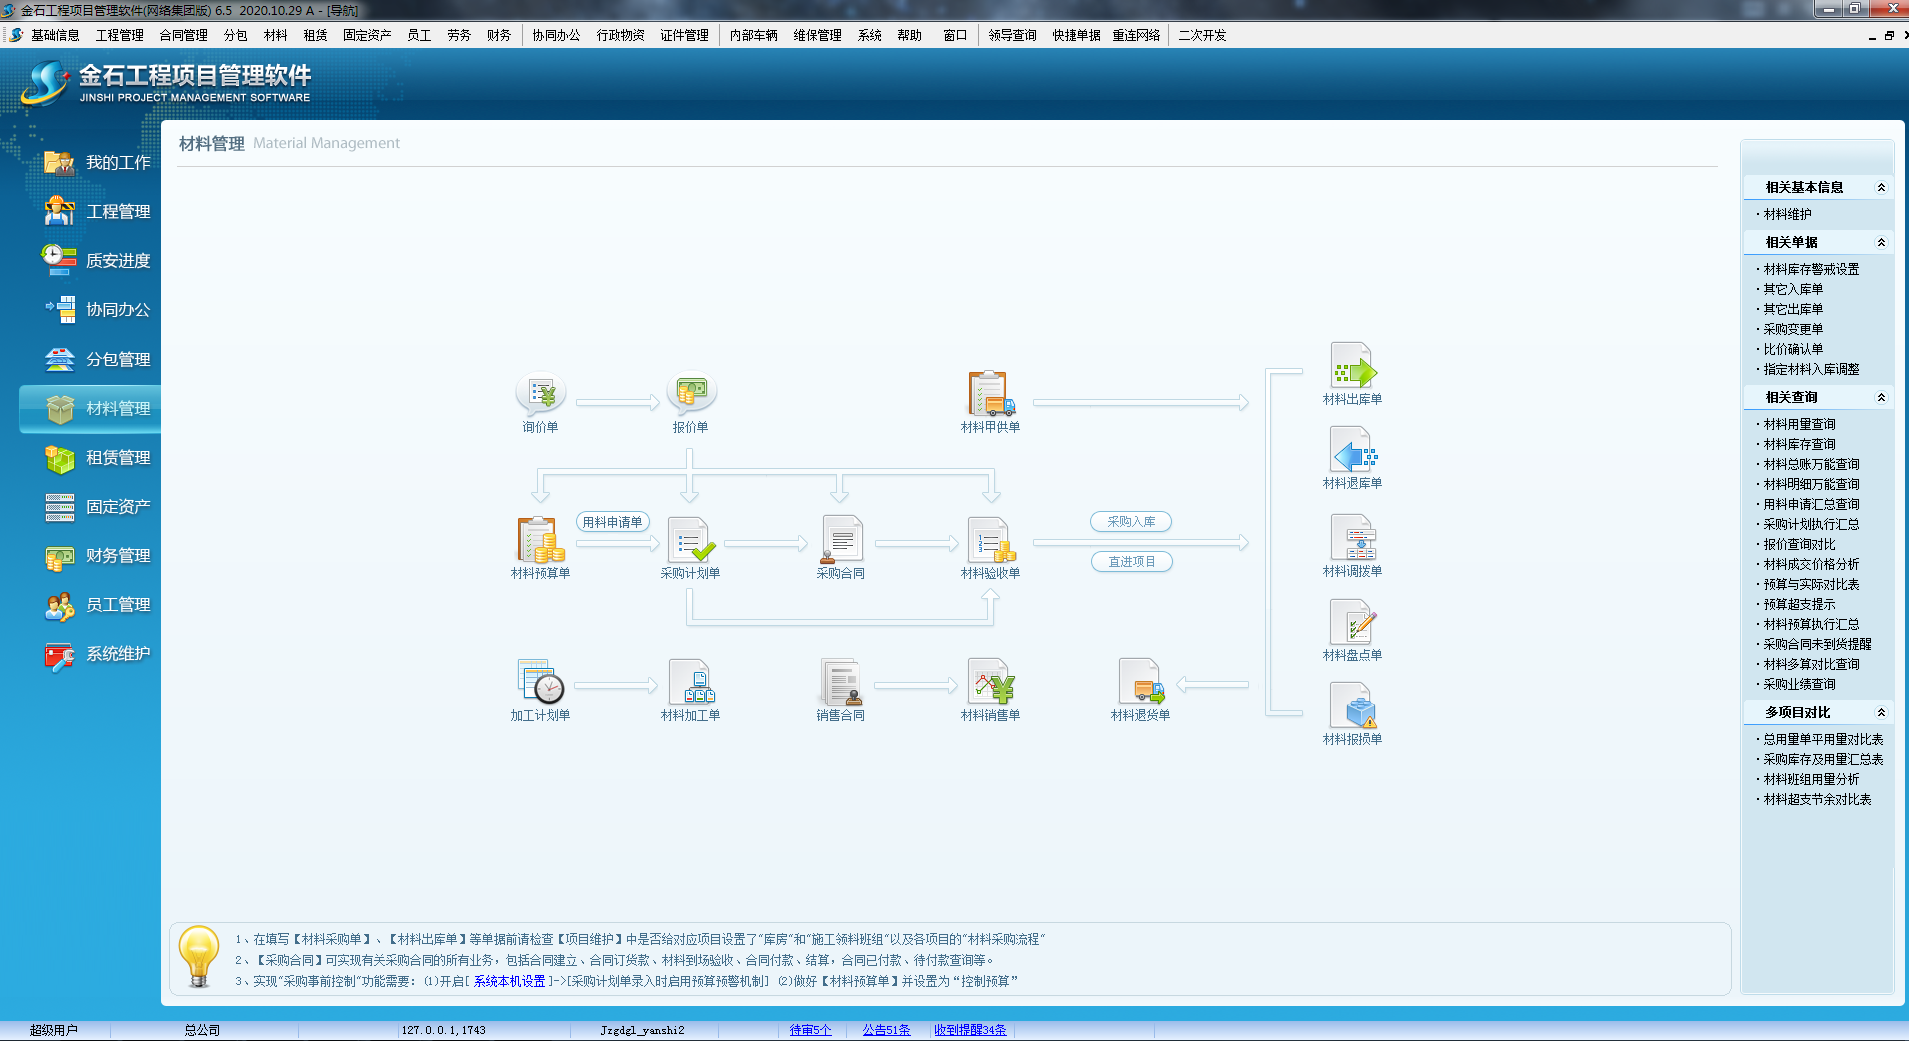Open the 采购合同 contract icon
The image size is (1909, 1041).
click(x=840, y=540)
